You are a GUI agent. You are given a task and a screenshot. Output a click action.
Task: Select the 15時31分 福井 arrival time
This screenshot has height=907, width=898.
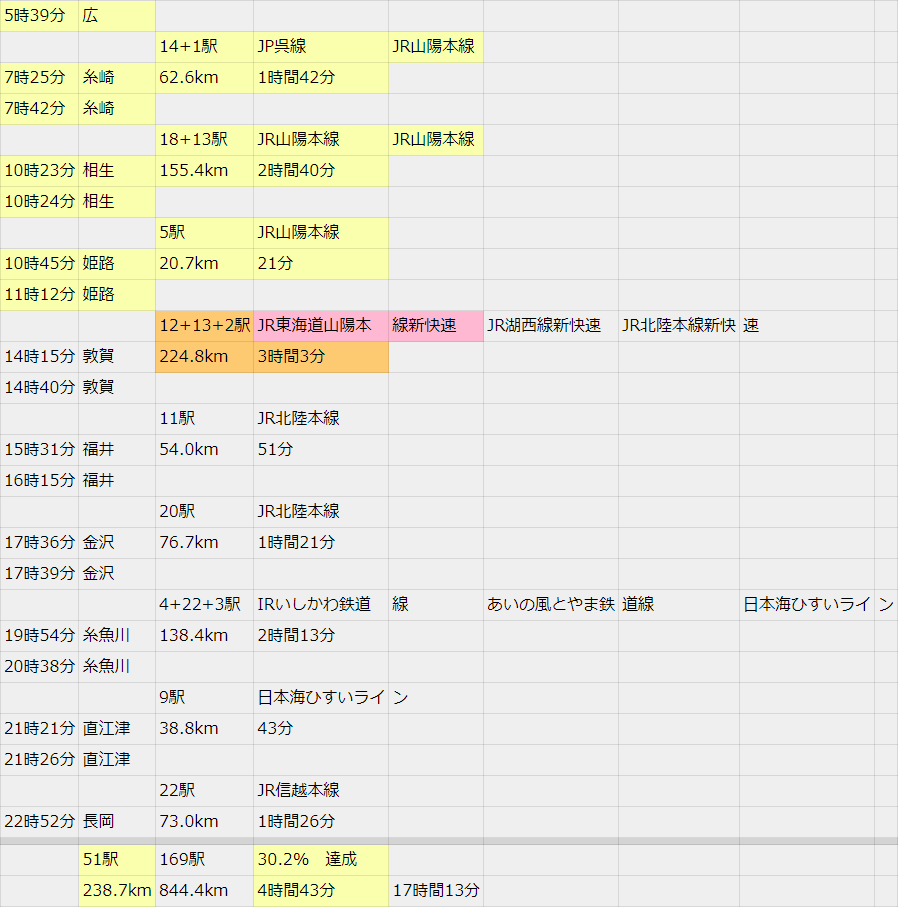[39, 450]
